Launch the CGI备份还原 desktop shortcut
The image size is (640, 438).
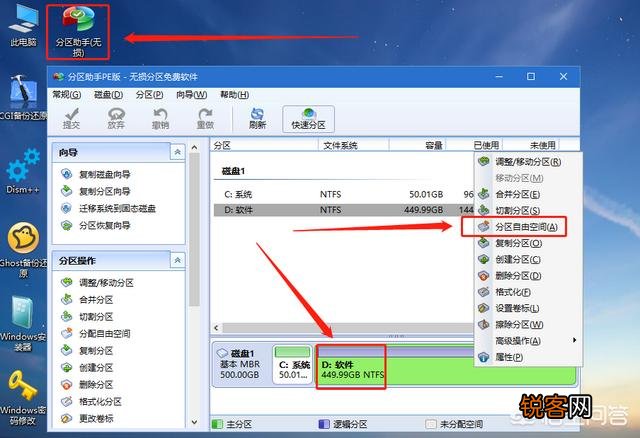(x=23, y=98)
